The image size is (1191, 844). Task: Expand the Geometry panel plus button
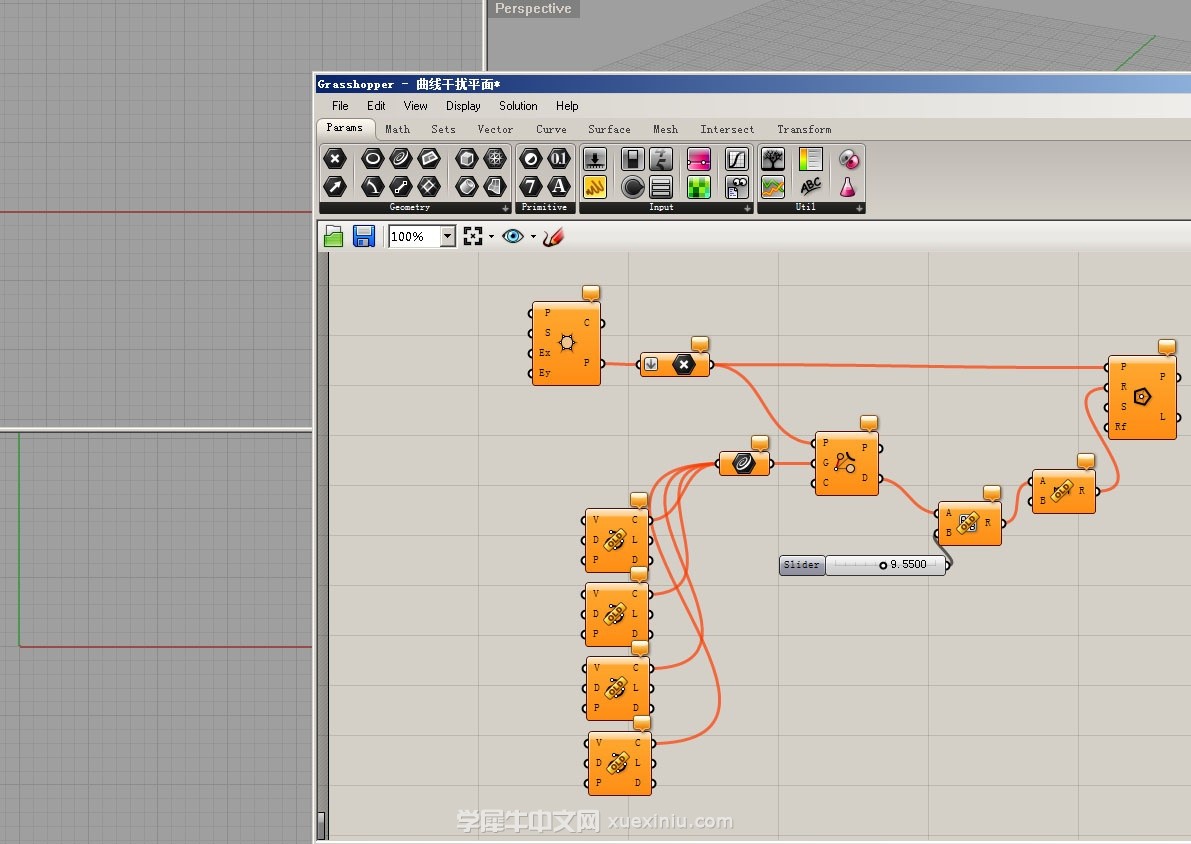(506, 207)
